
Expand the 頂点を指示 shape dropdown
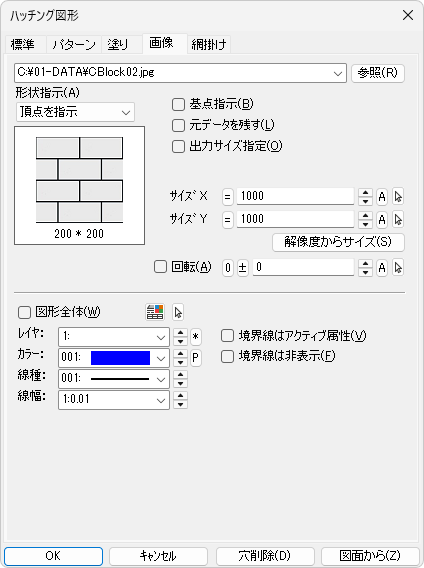[126, 112]
